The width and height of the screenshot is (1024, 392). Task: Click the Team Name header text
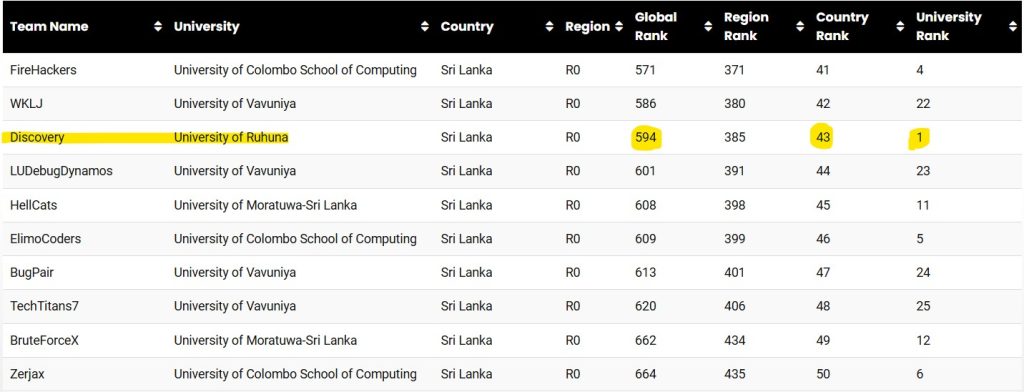49,27
